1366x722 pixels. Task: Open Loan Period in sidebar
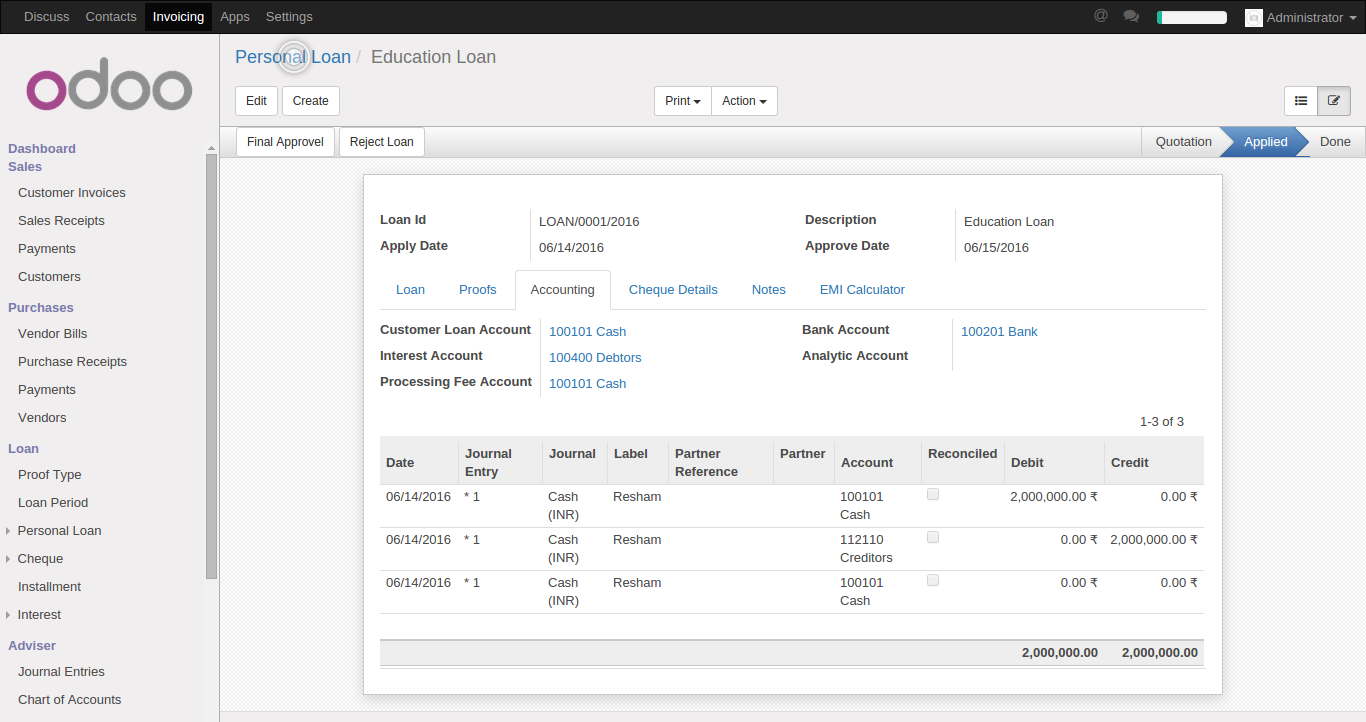pyautogui.click(x=53, y=503)
